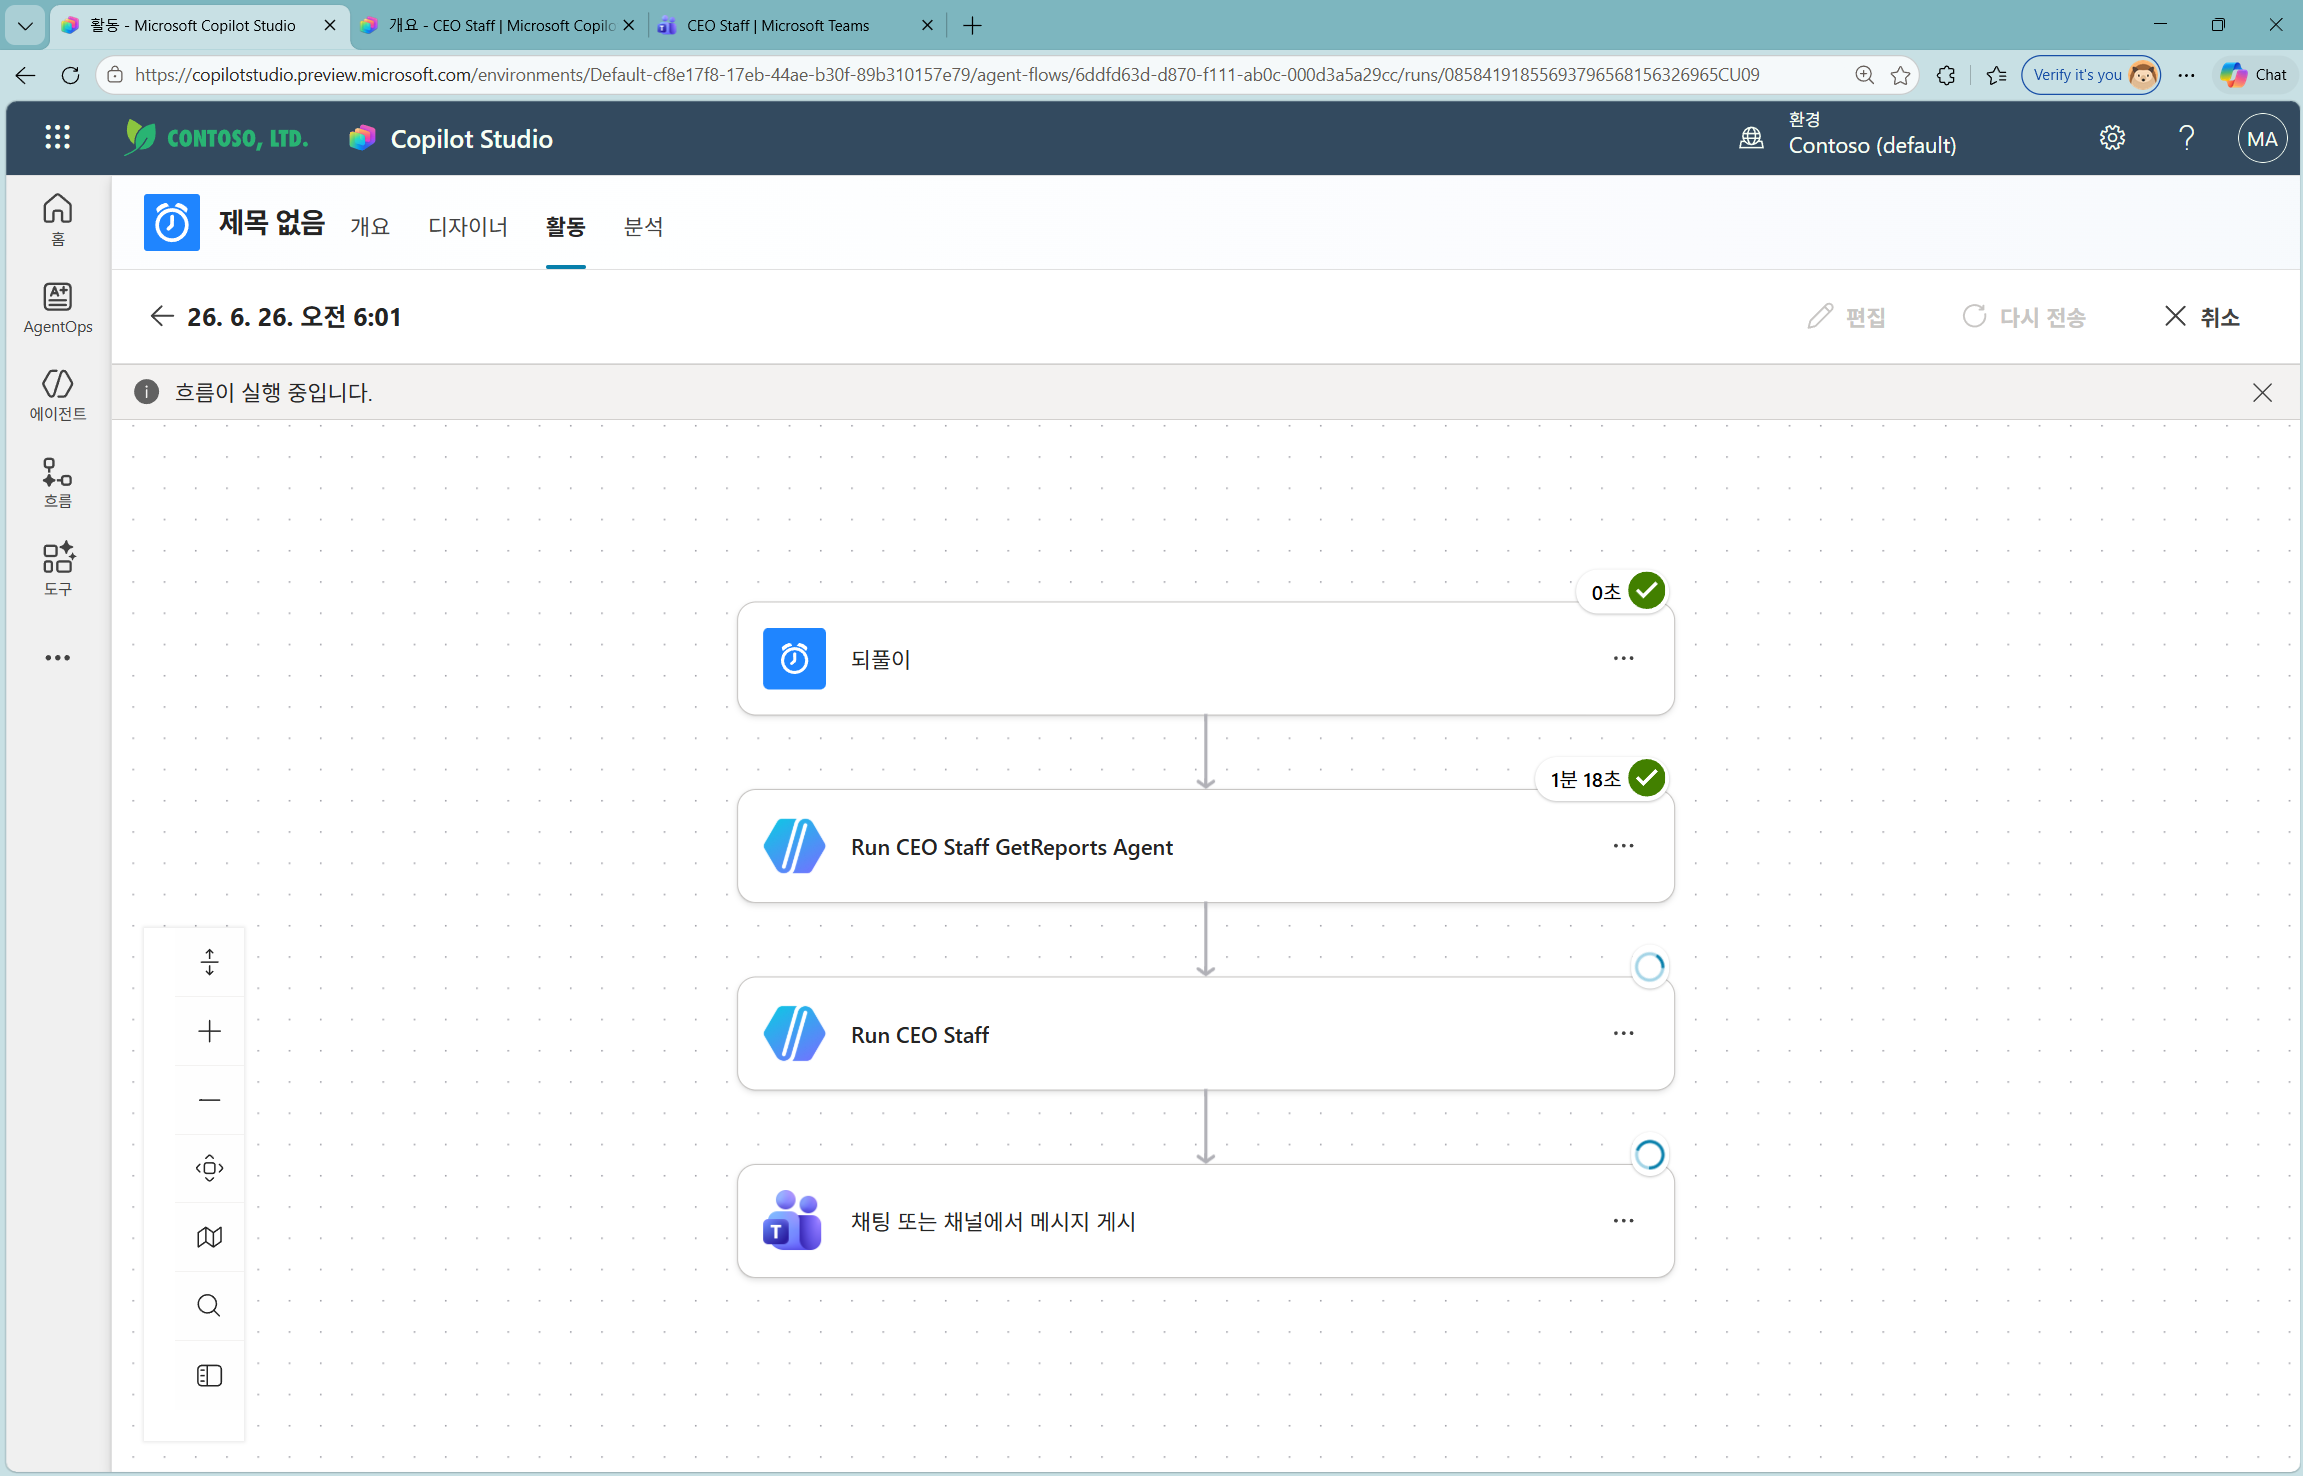2303x1476 pixels.
Task: Open more options for Run CEO Staff step
Action: (1623, 1033)
